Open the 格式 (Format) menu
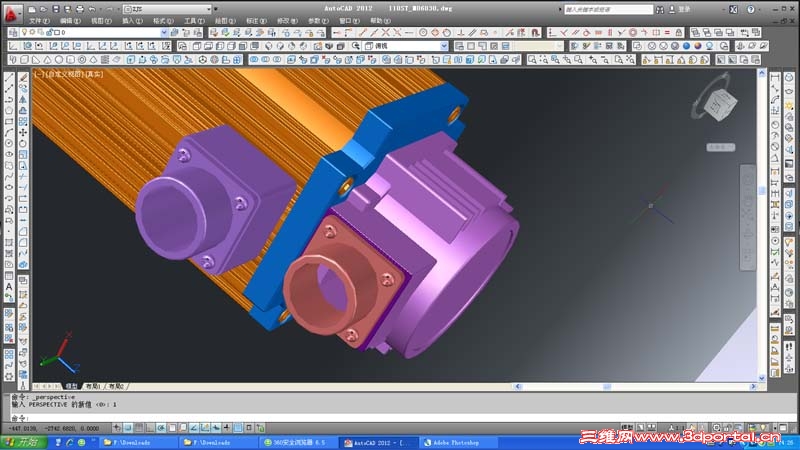The image size is (800, 450). coord(163,21)
